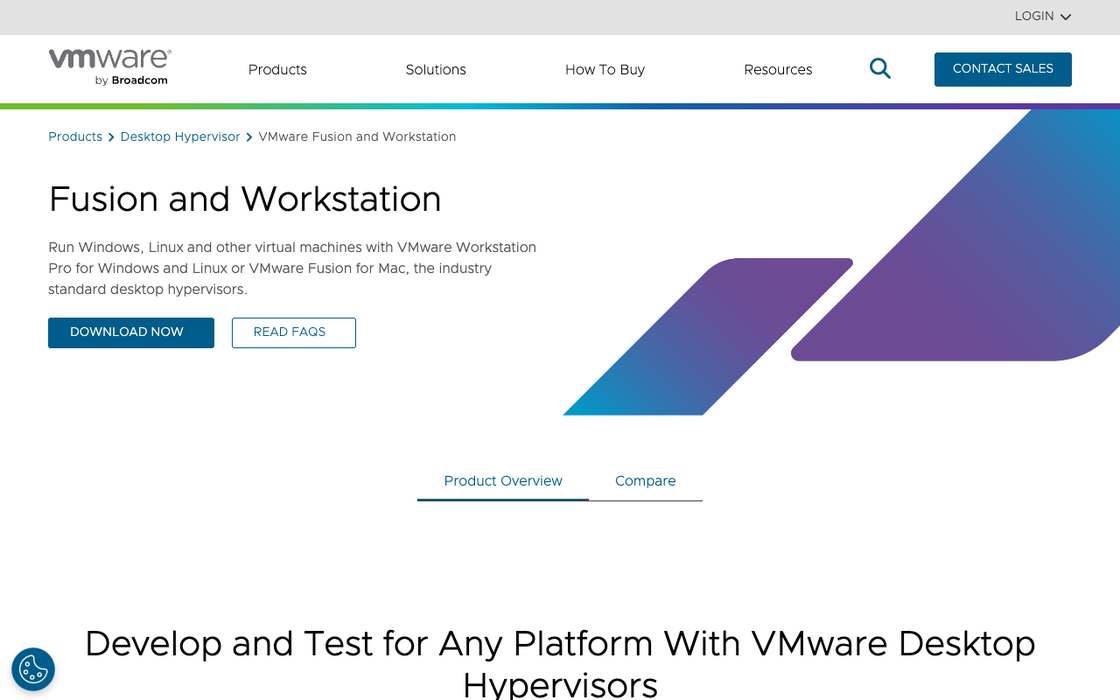Click the magnifying glass search icon
The width and height of the screenshot is (1120, 700).
tap(880, 69)
